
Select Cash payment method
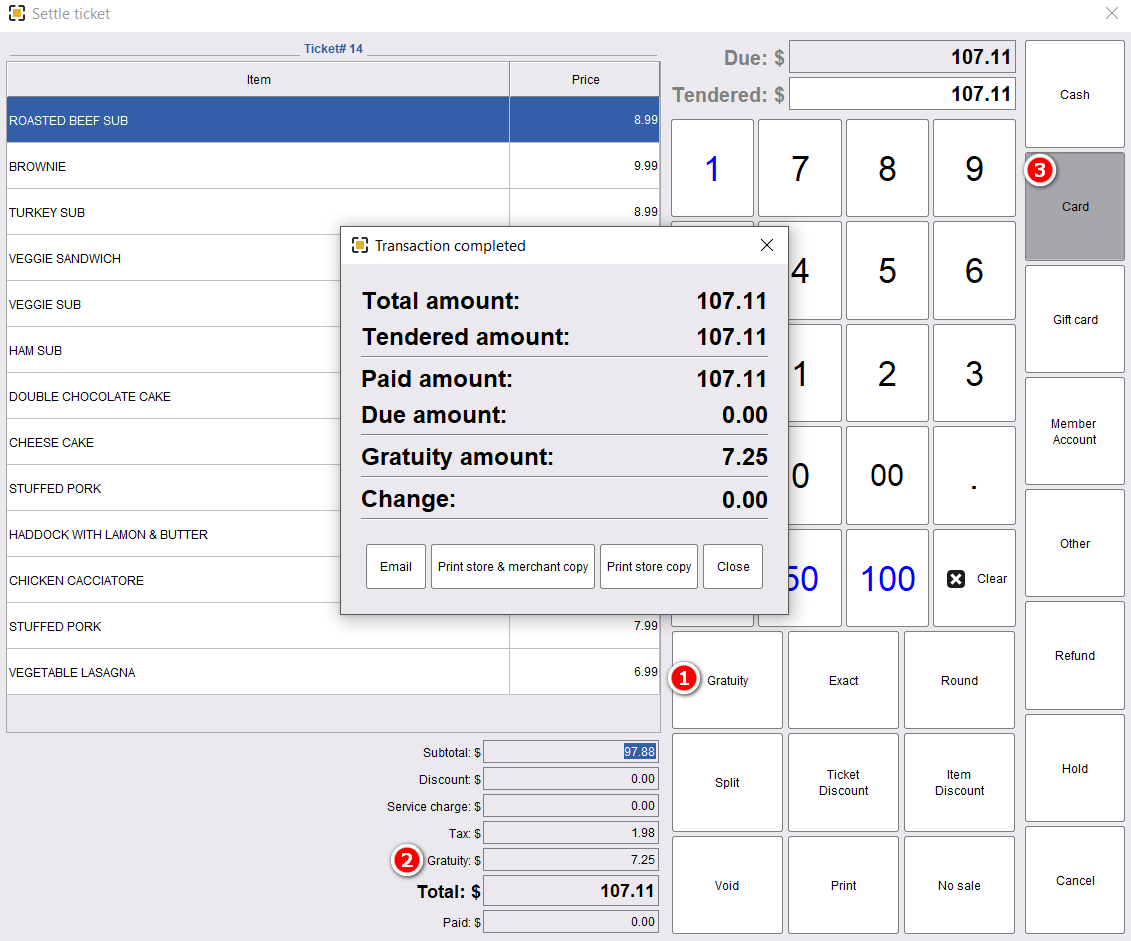click(1074, 94)
